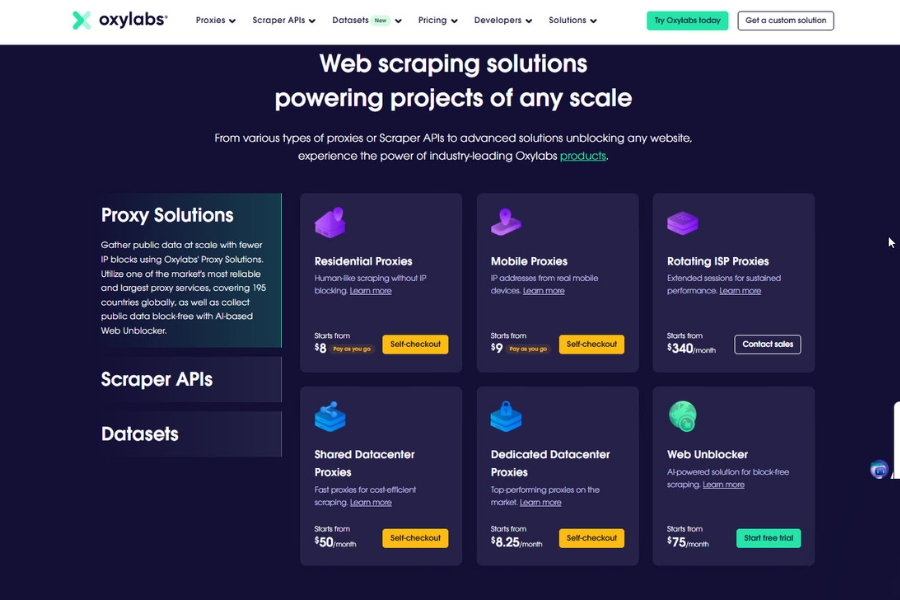
Task: Click Self-checkout for Shared Datacenter Proxies
Action: (415, 538)
